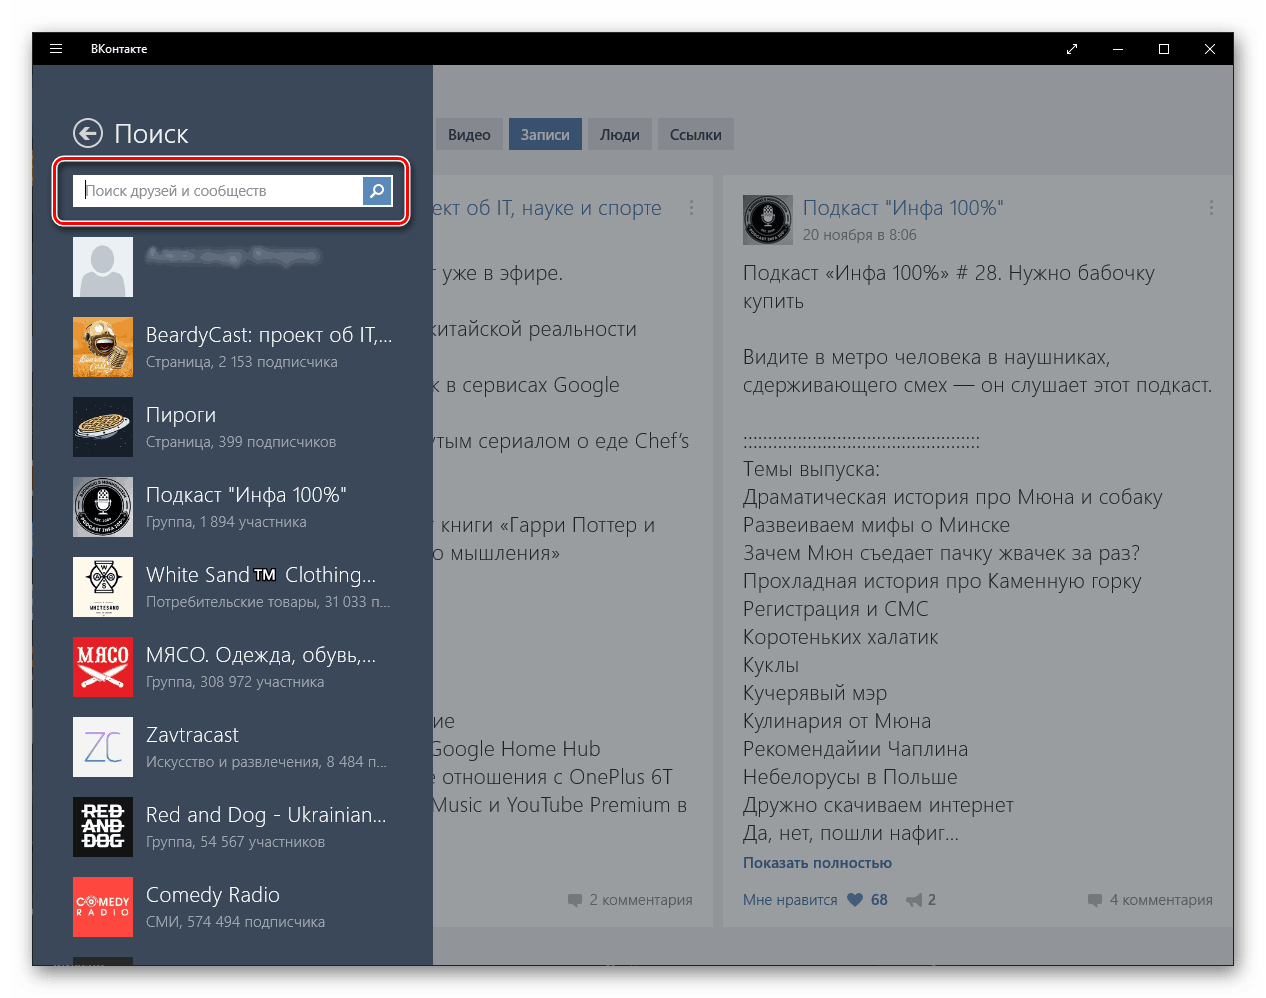Switch to the Люди tab
Image resolution: width=1266 pixels, height=998 pixels.
620,135
